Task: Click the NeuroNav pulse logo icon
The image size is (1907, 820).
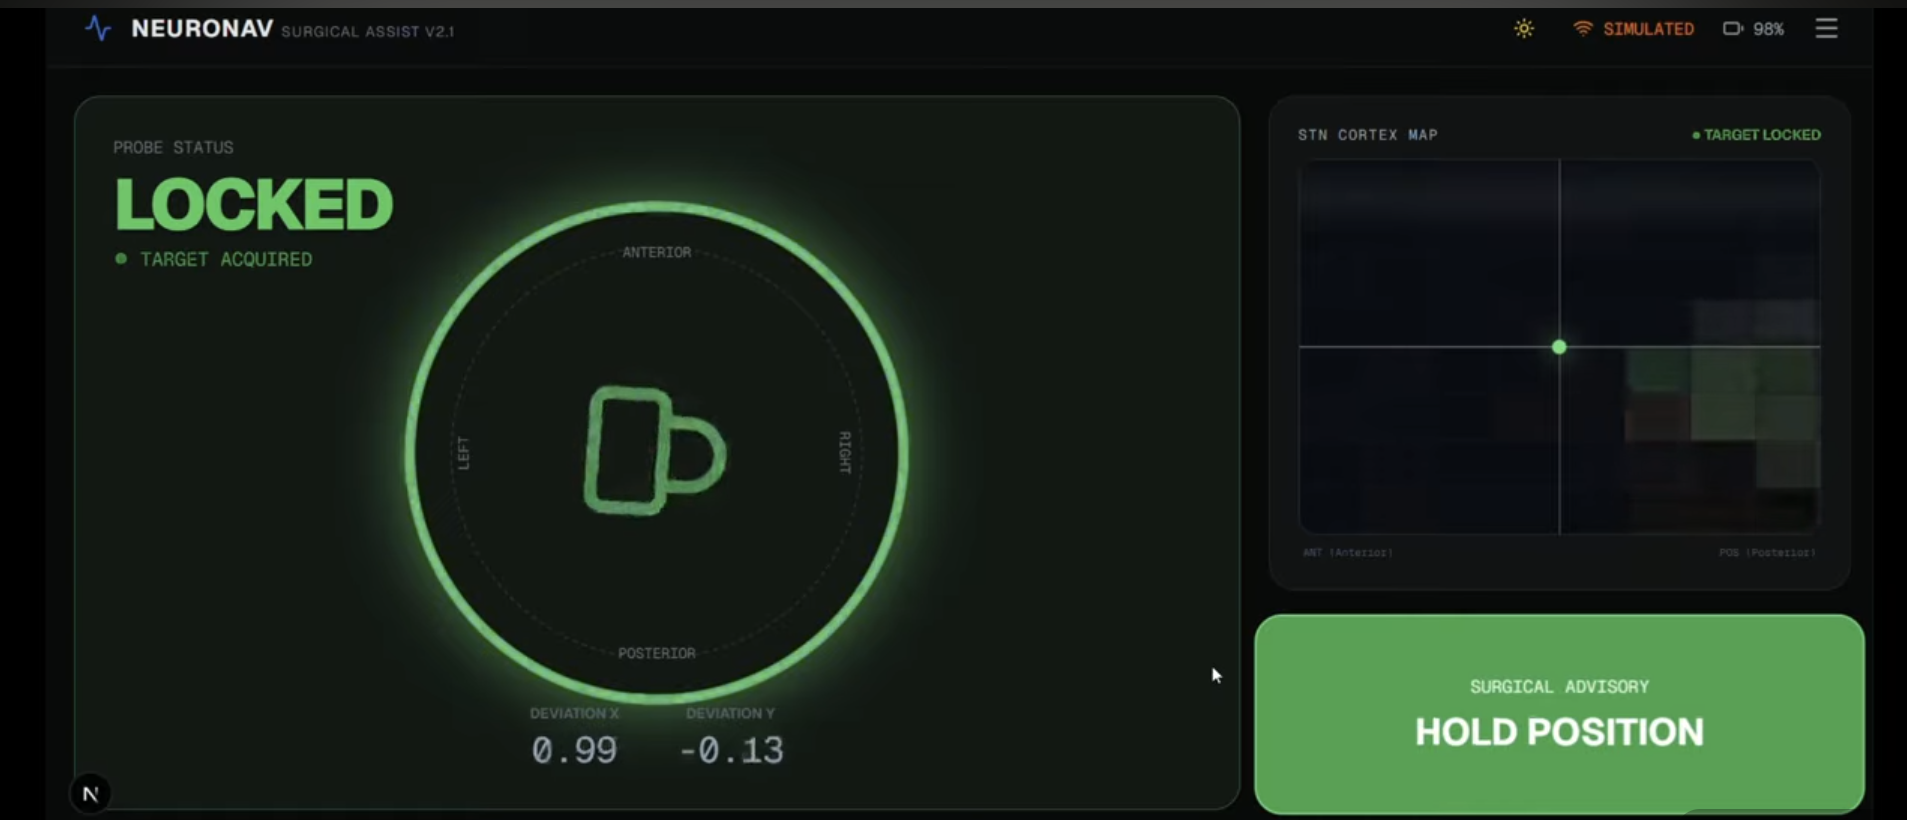Action: [x=98, y=28]
